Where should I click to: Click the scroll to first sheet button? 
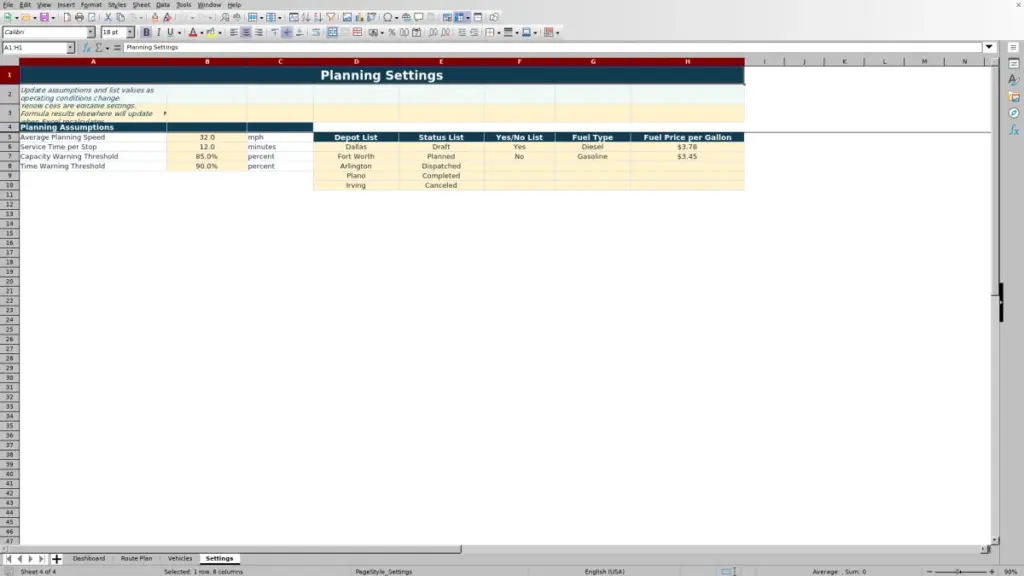8,558
